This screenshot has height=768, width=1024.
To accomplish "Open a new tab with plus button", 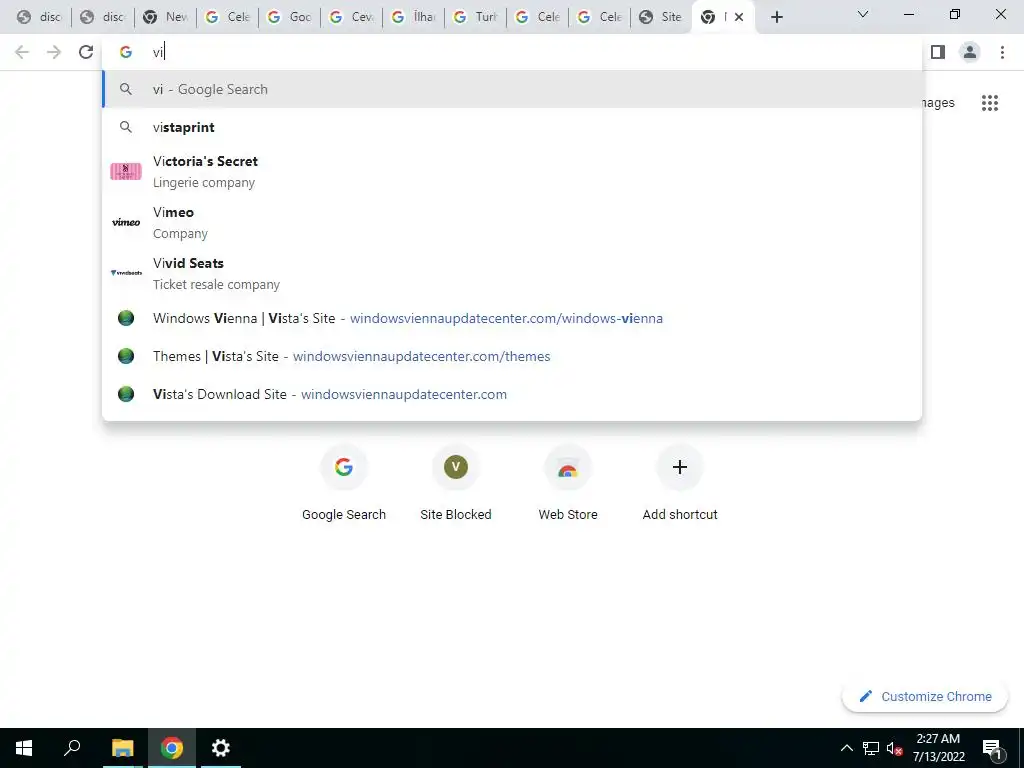I will 776,18.
